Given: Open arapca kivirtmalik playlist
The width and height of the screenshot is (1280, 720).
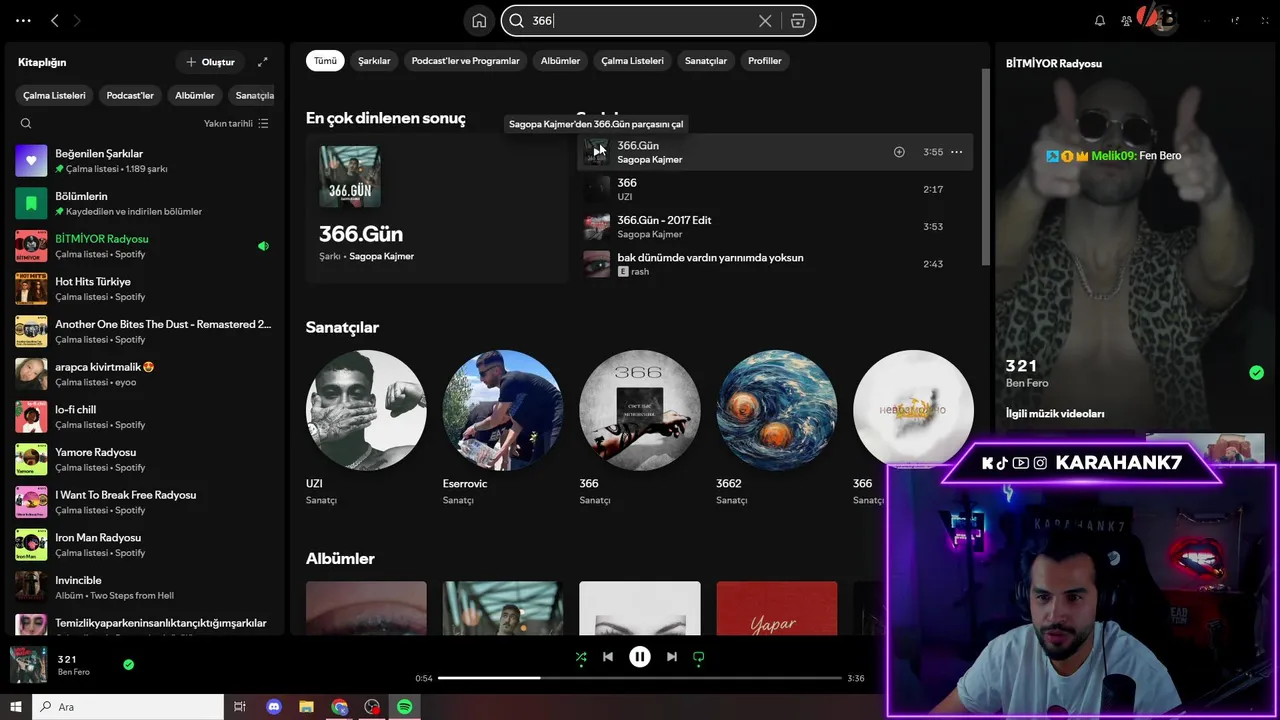Looking at the screenshot, I should (x=144, y=374).
